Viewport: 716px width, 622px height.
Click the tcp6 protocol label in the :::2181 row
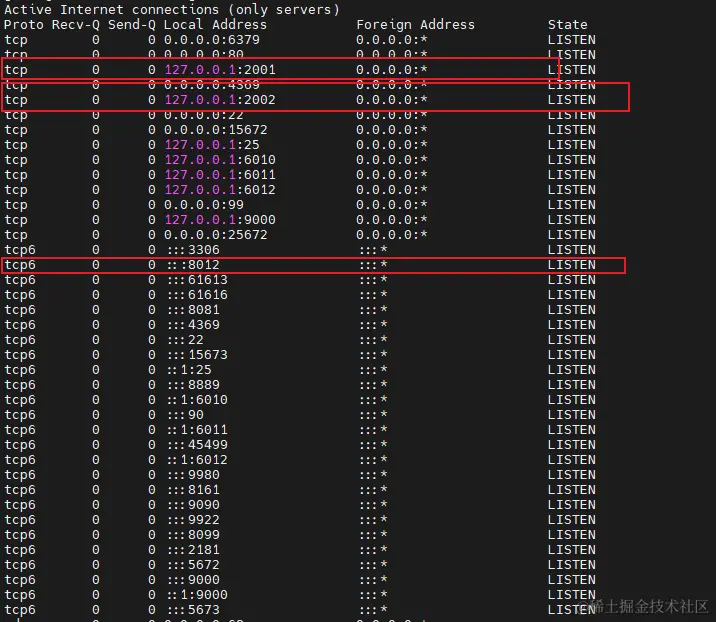tap(20, 550)
